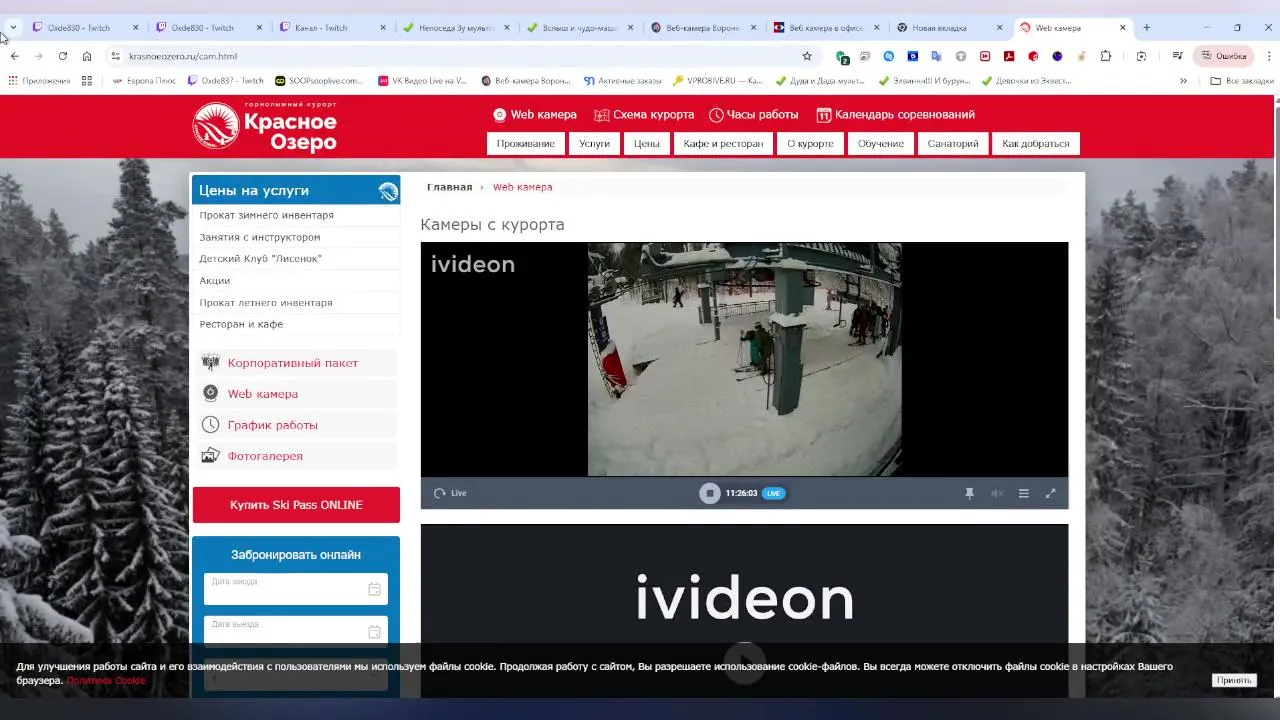Open Детский Клуб "Лисенок" in sidebar
The height and width of the screenshot is (720, 1280).
tap(260, 259)
